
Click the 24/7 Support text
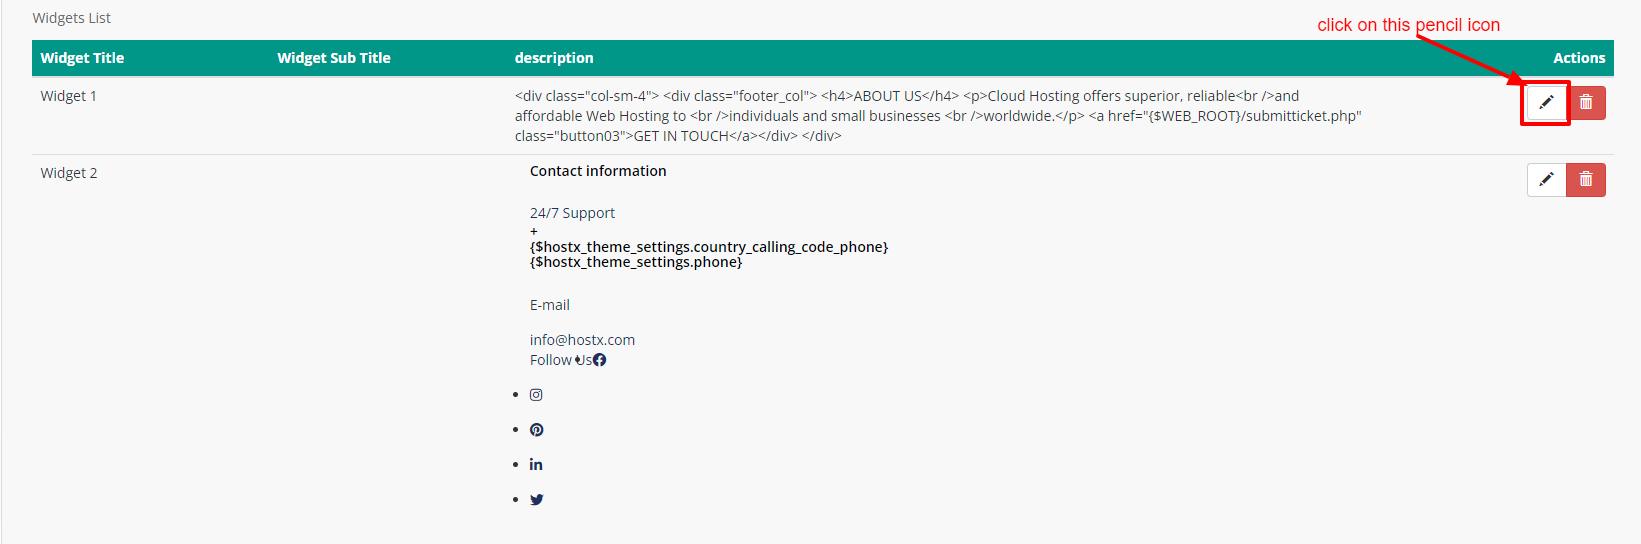click(572, 213)
